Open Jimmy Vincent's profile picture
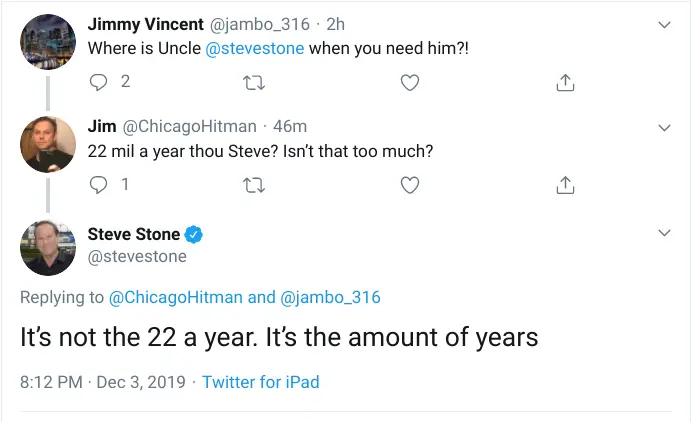 click(x=48, y=42)
